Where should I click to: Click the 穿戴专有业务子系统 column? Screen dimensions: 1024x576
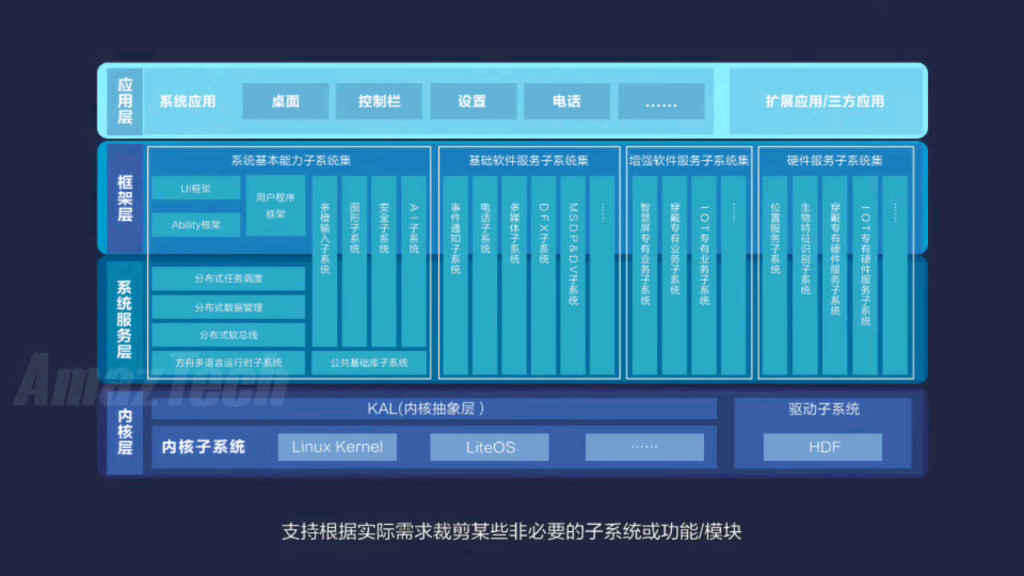pyautogui.click(x=675, y=275)
